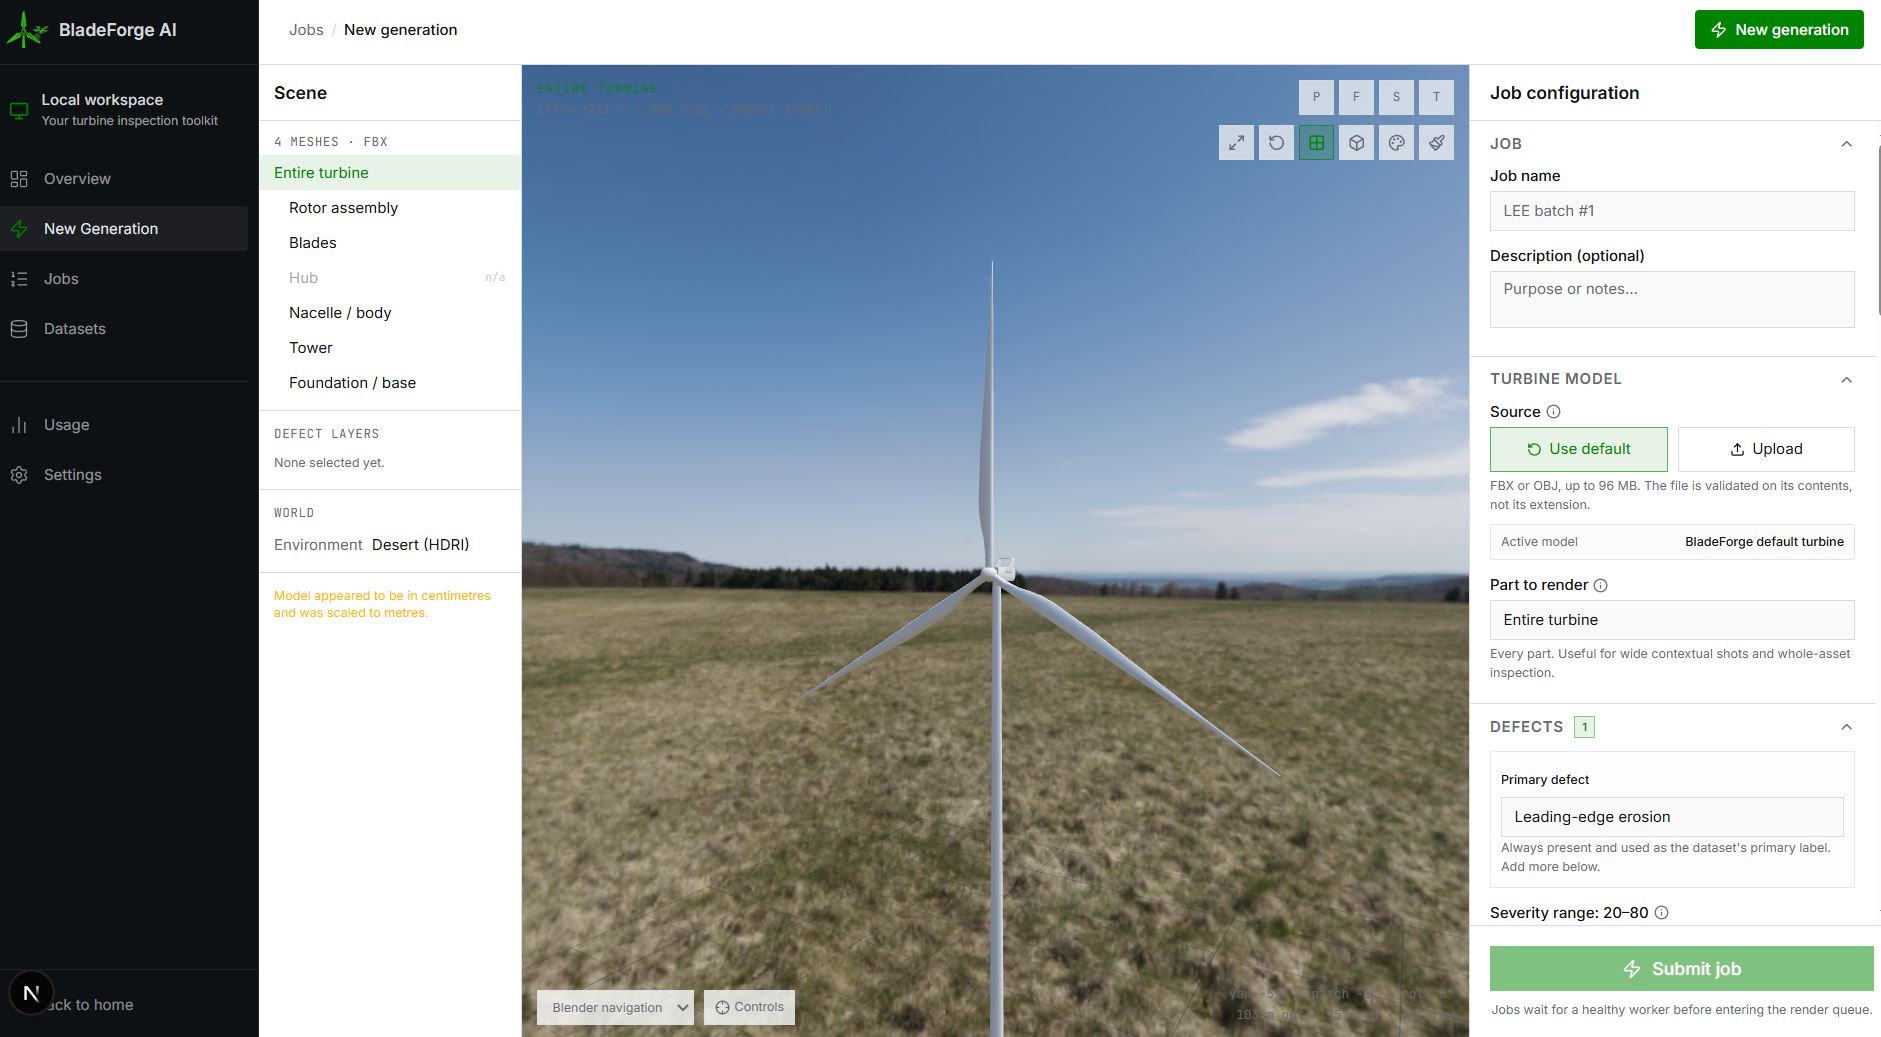
Task: Open the Blender navigation dropdown
Action: click(615, 1007)
